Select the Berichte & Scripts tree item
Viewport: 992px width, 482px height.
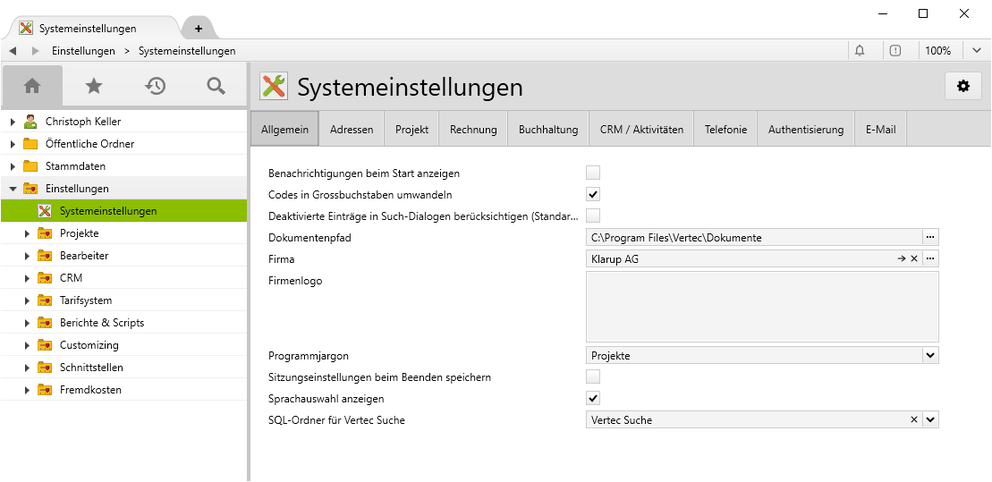tap(102, 323)
